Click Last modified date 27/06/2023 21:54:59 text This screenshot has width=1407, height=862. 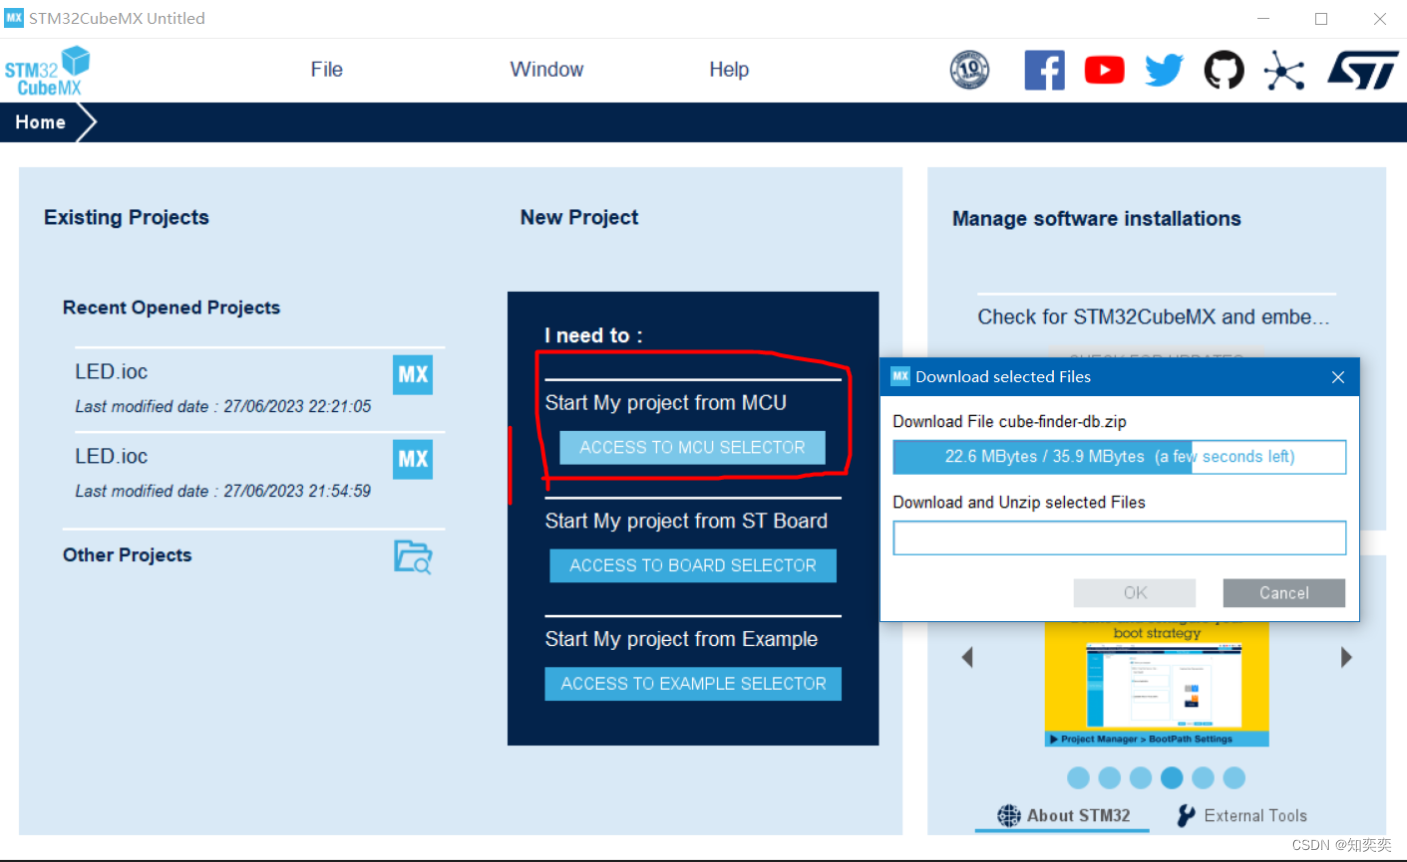point(223,491)
